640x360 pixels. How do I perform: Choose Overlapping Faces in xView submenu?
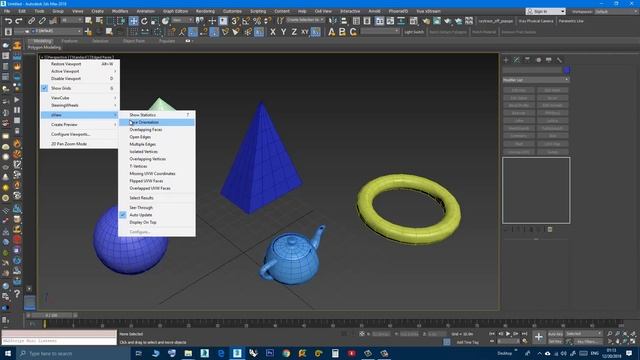click(x=157, y=129)
